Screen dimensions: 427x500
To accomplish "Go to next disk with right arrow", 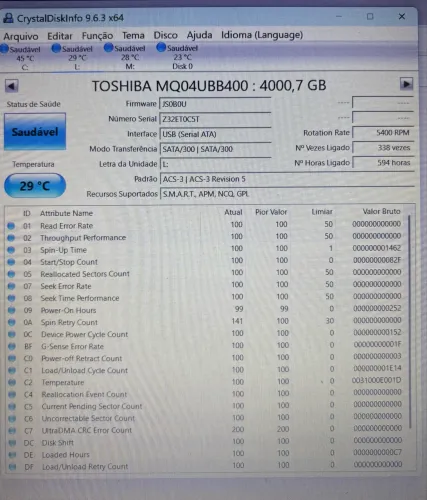I will coord(406,84).
